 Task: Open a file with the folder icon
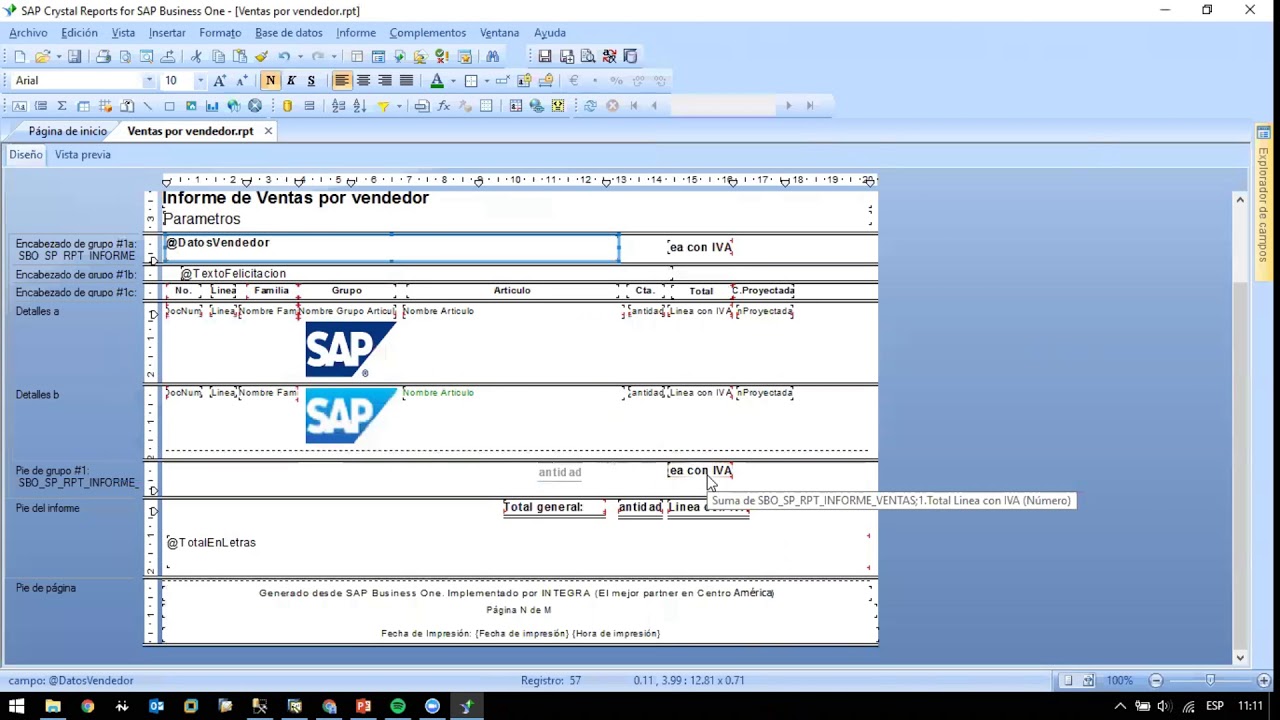tap(42, 57)
